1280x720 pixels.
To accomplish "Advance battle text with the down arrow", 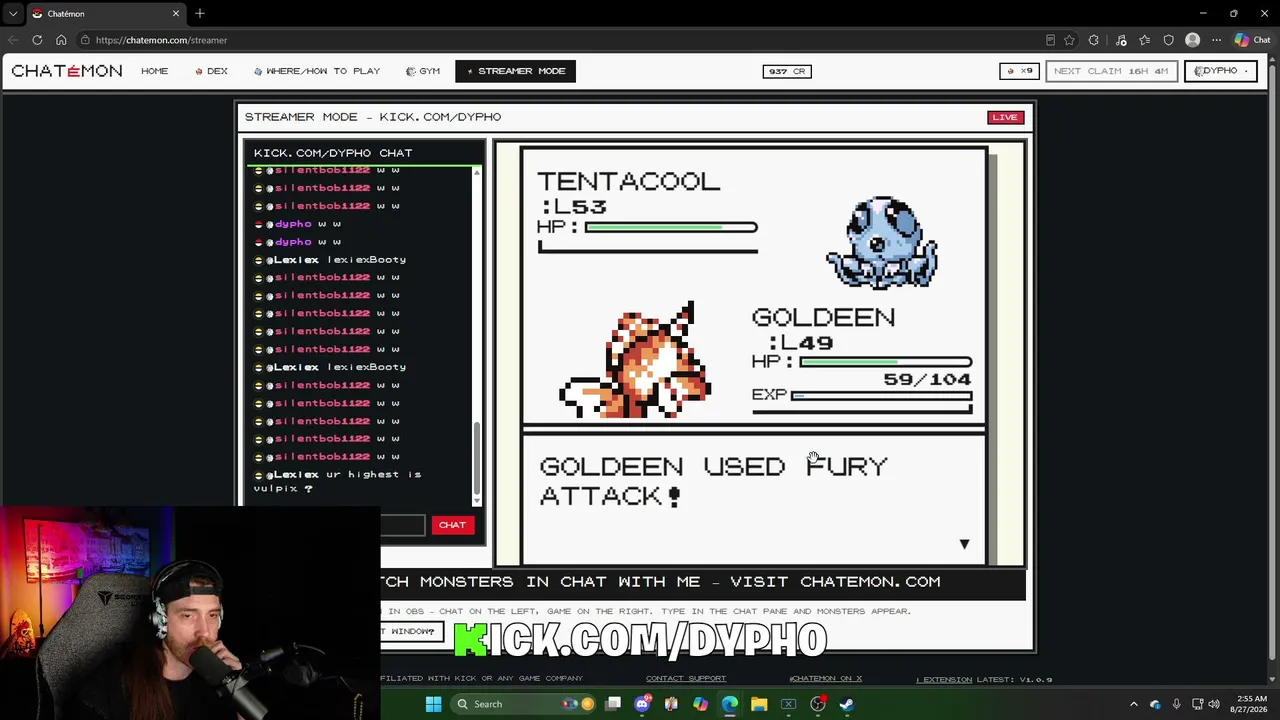I will 964,544.
